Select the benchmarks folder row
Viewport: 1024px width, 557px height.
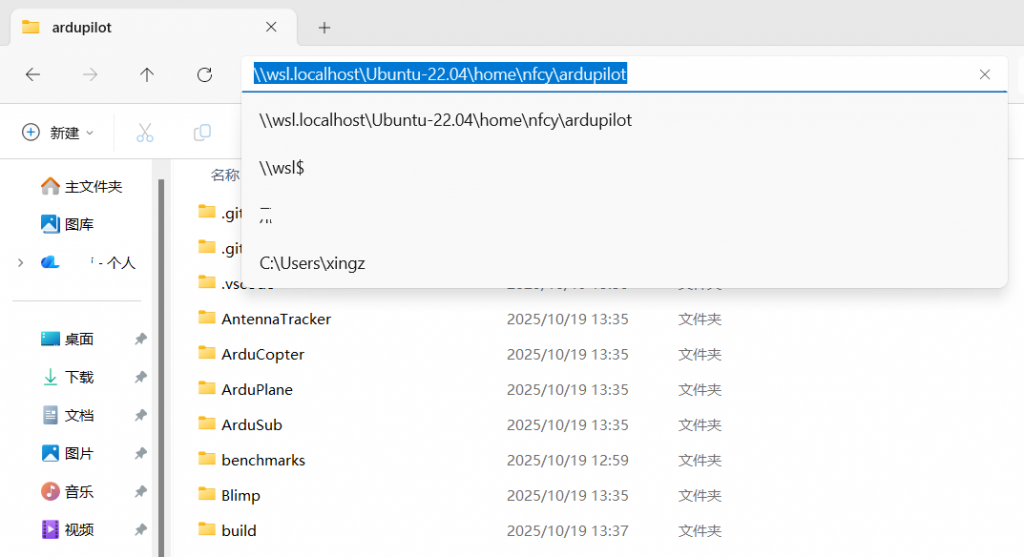click(263, 460)
